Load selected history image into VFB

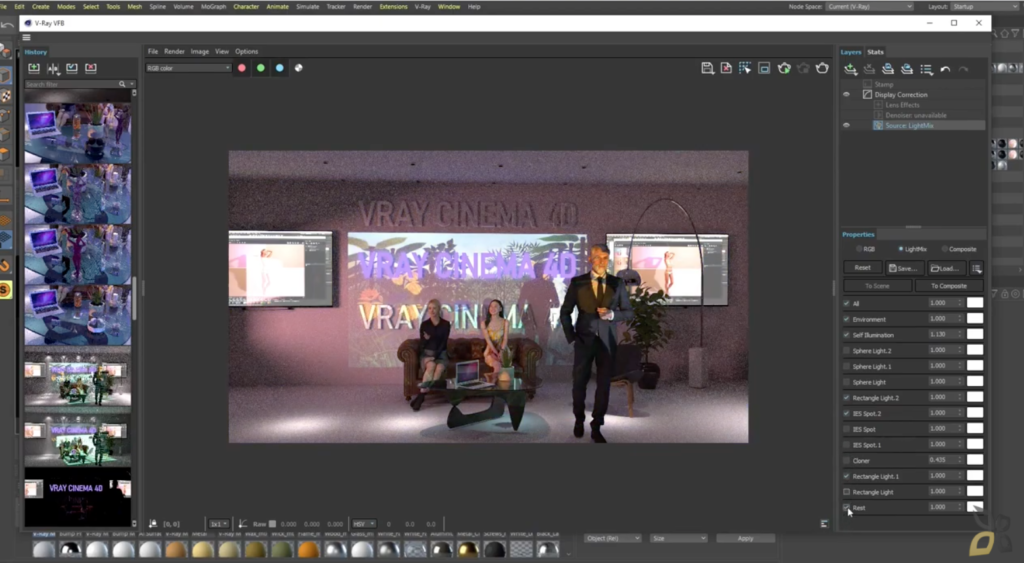click(72, 68)
